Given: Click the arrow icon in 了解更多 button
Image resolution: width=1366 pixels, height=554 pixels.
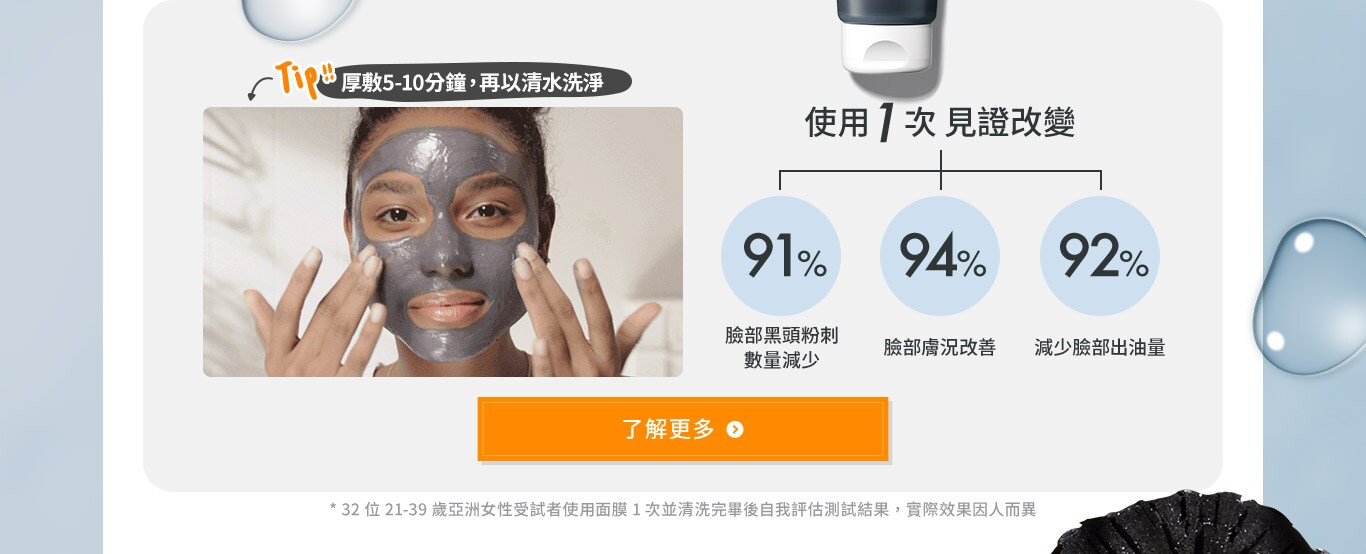Looking at the screenshot, I should (x=735, y=430).
